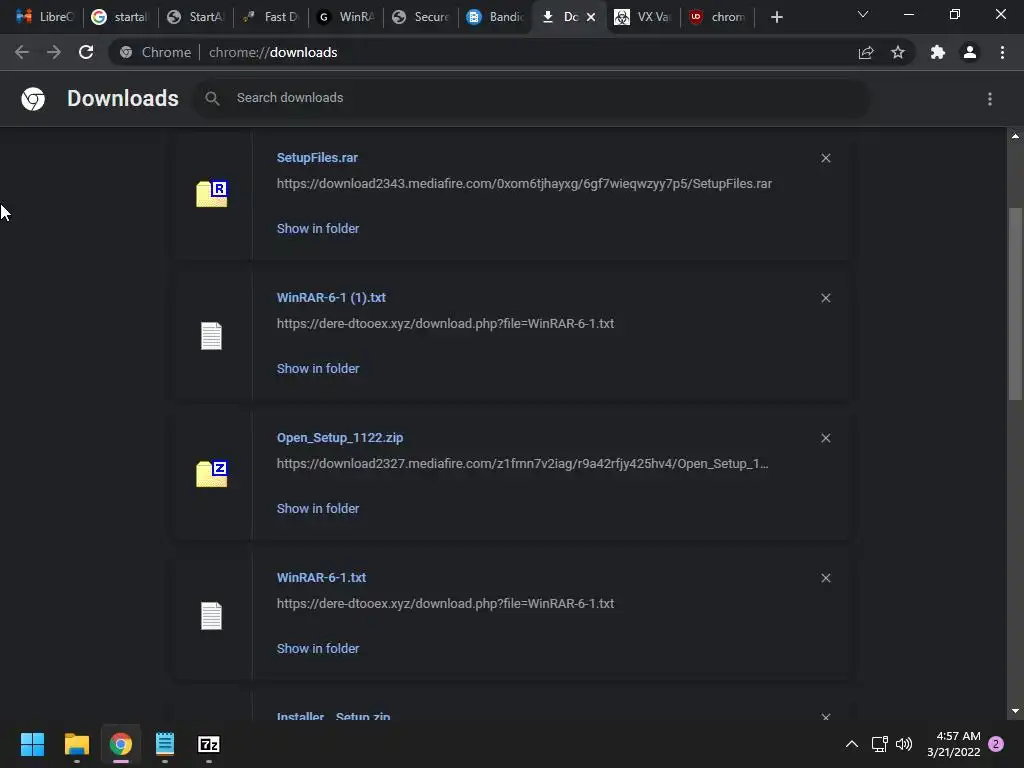This screenshot has height=768, width=1024.
Task: Click the Chrome logo beside Downloads title
Action: (33, 99)
